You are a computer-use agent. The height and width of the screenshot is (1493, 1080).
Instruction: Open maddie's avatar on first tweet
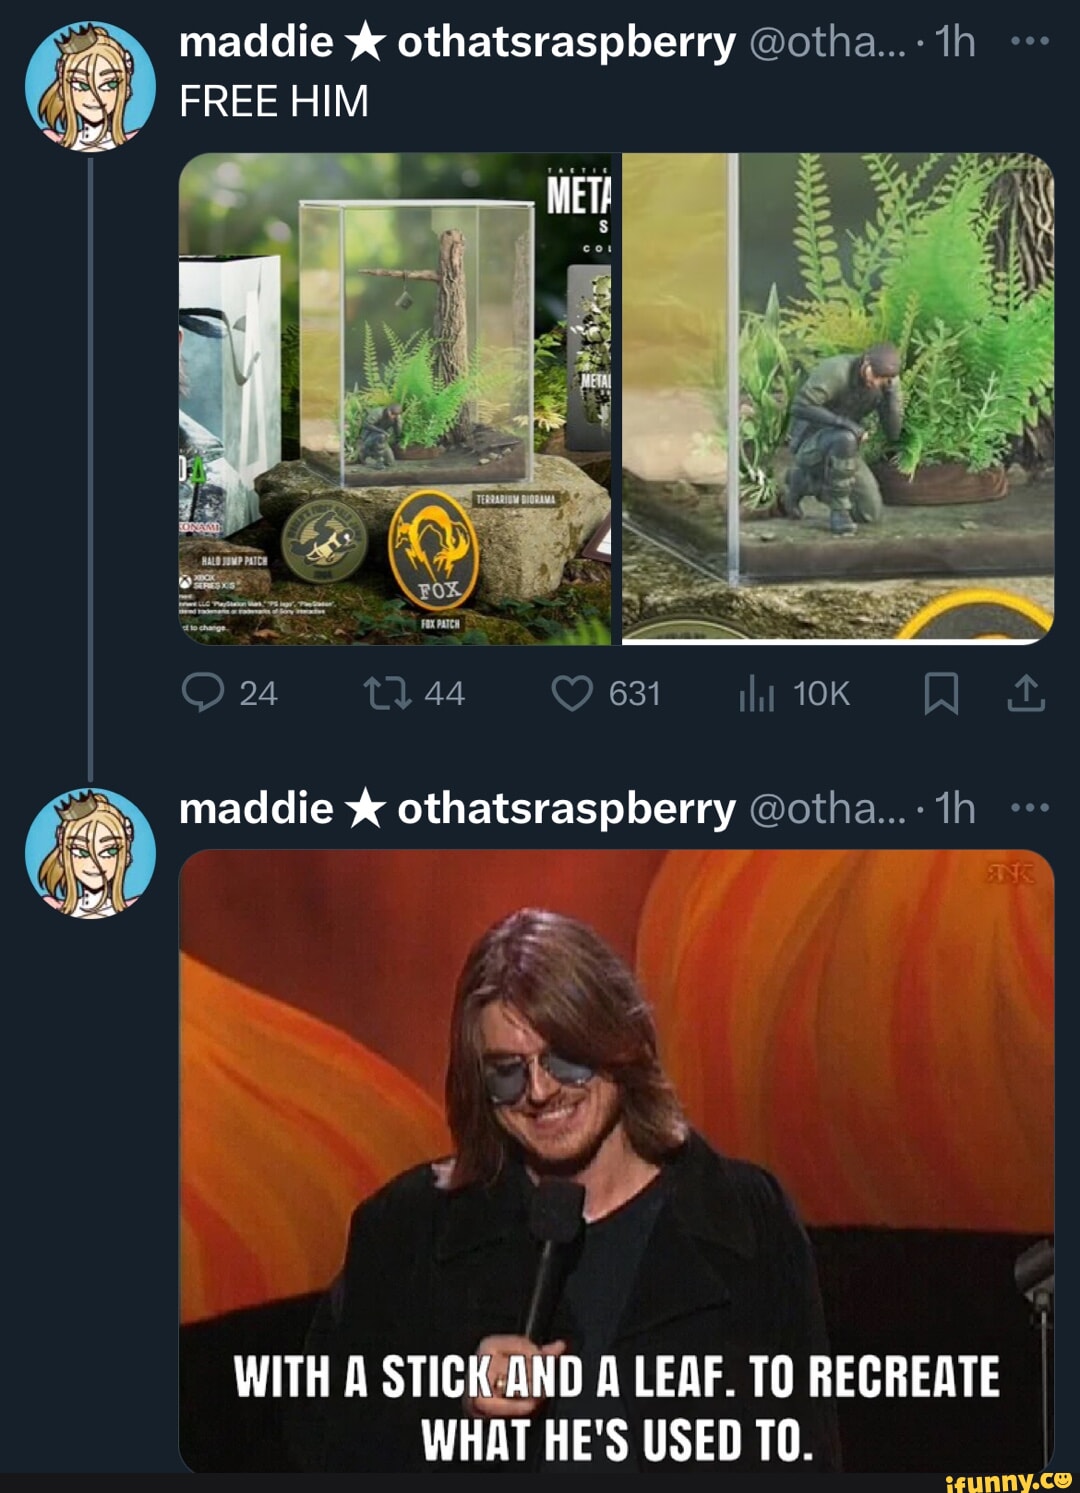pos(90,87)
